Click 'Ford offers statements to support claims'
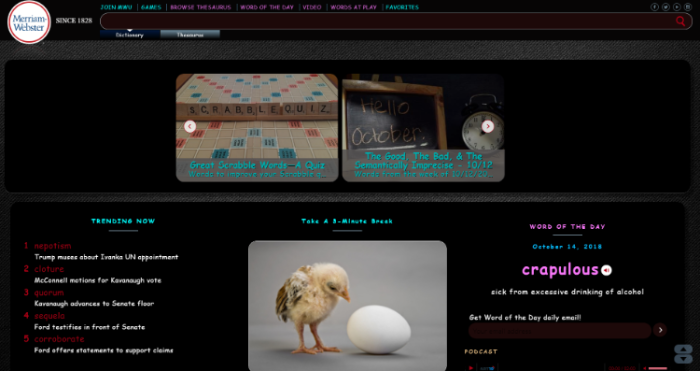This screenshot has height=371, width=700. (x=104, y=350)
